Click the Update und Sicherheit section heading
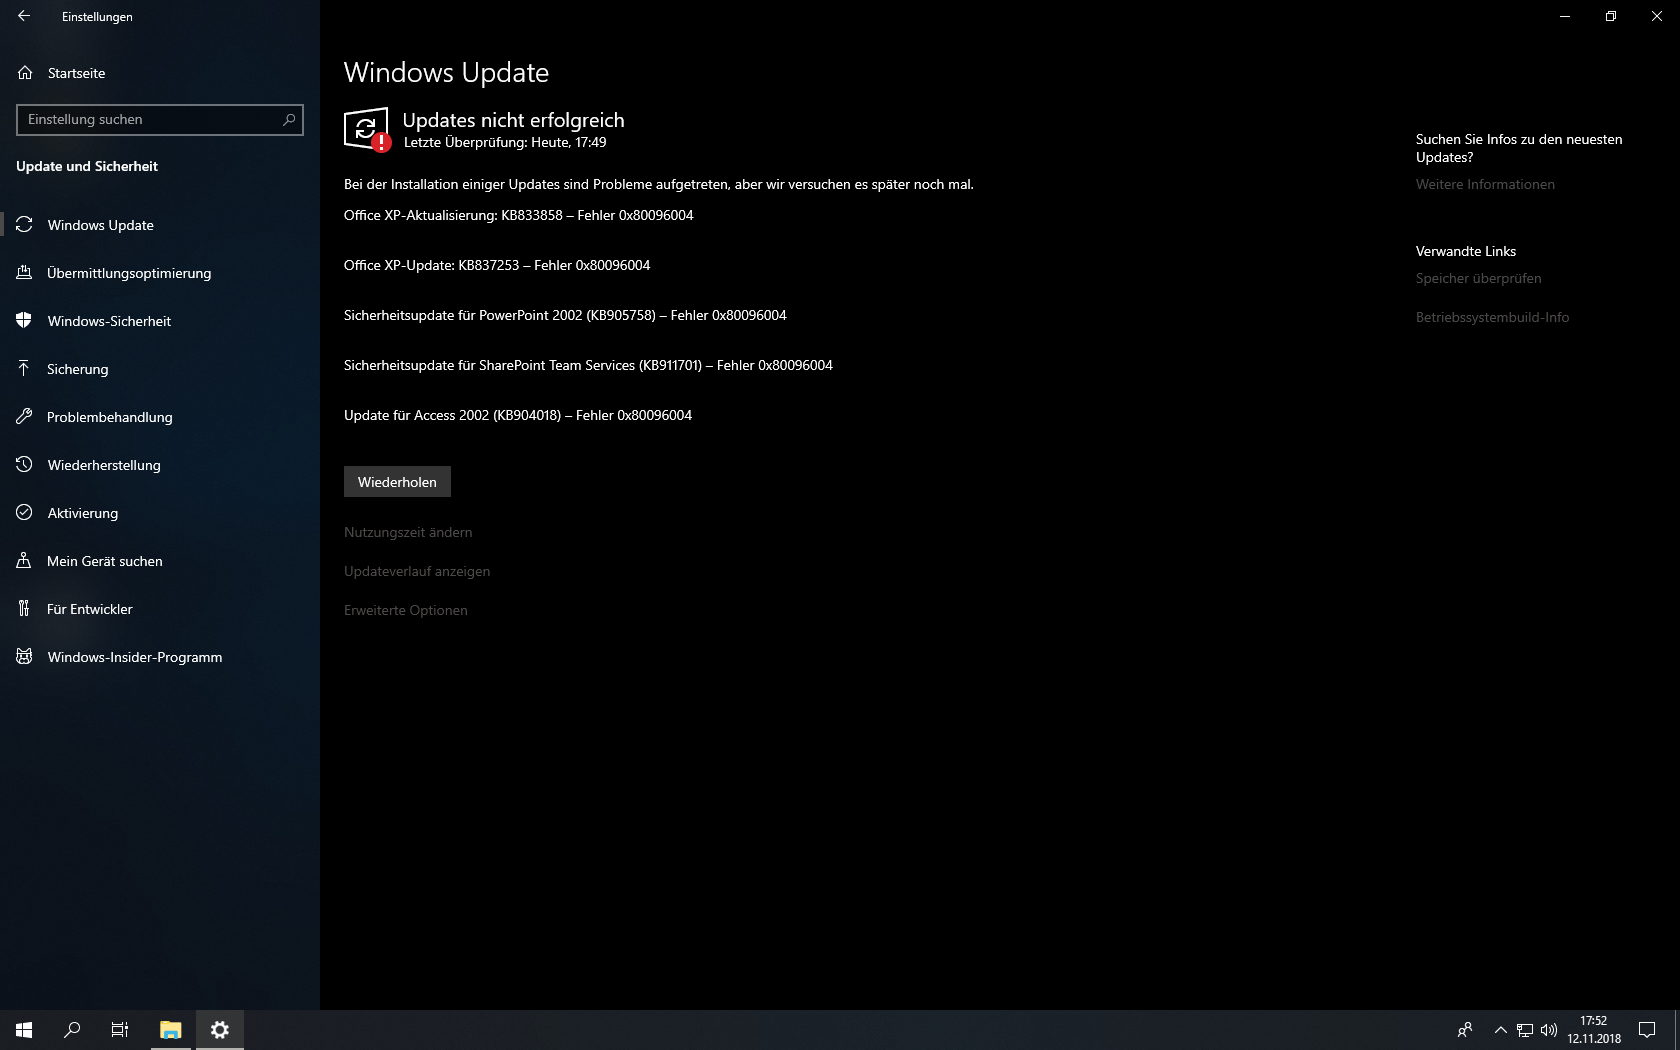Screen dimensions: 1680x1050 click(x=87, y=166)
